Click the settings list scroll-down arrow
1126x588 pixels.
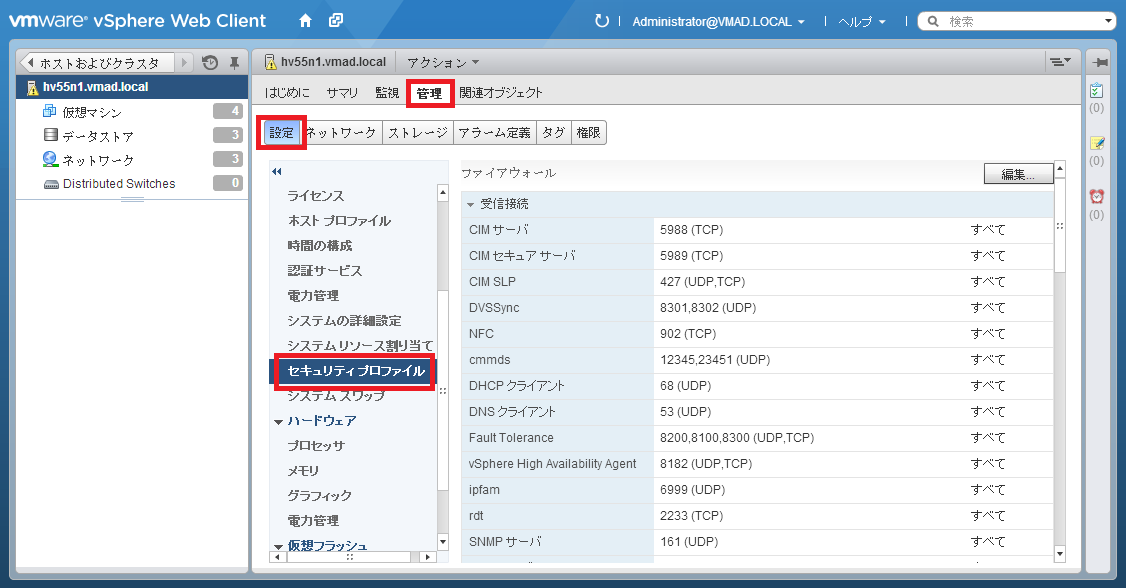443,542
